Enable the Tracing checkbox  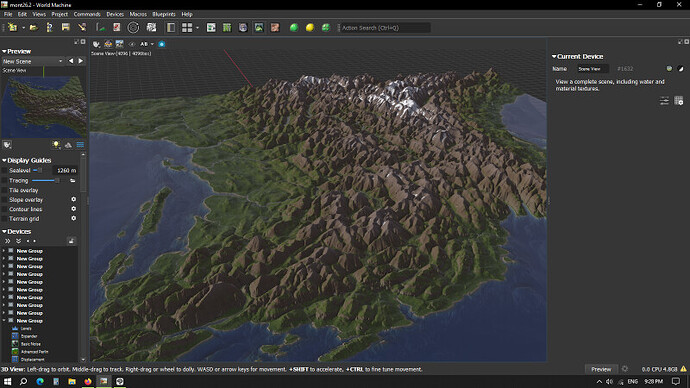[5, 180]
